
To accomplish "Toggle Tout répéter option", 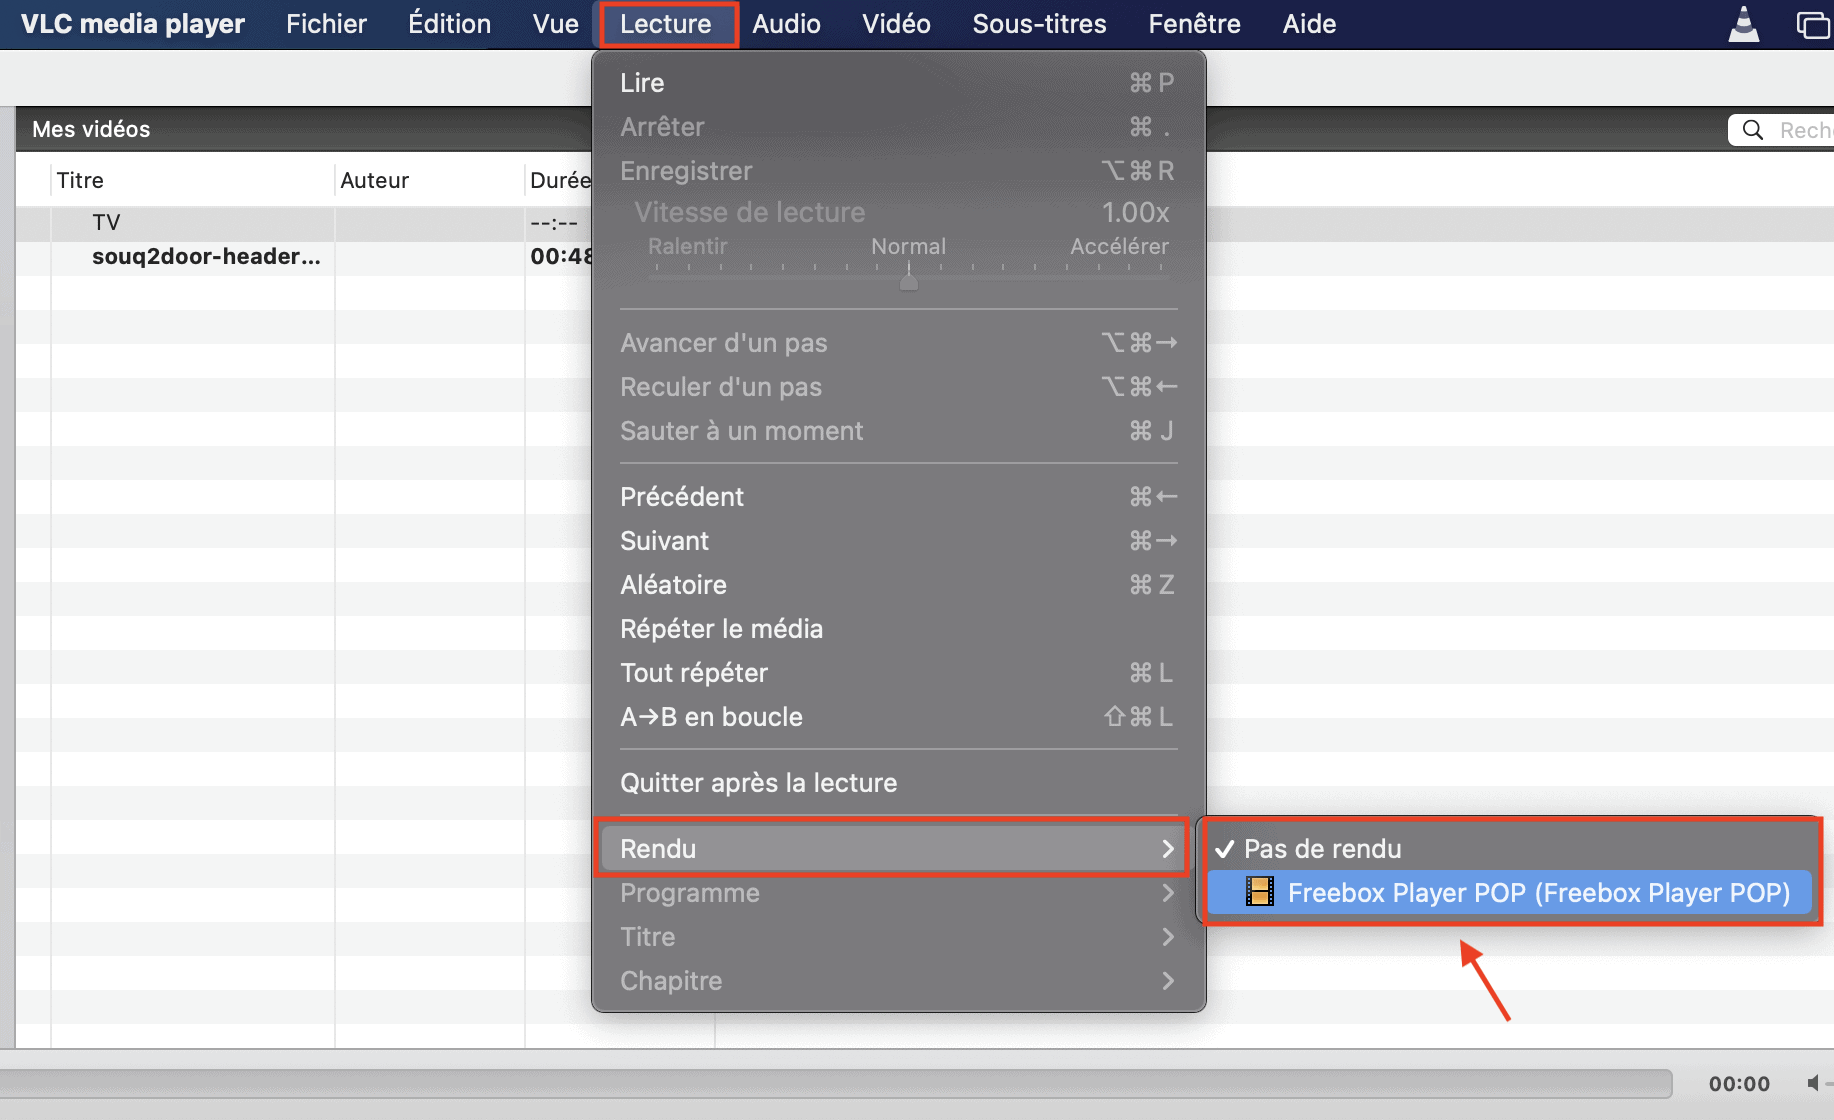I will (898, 673).
